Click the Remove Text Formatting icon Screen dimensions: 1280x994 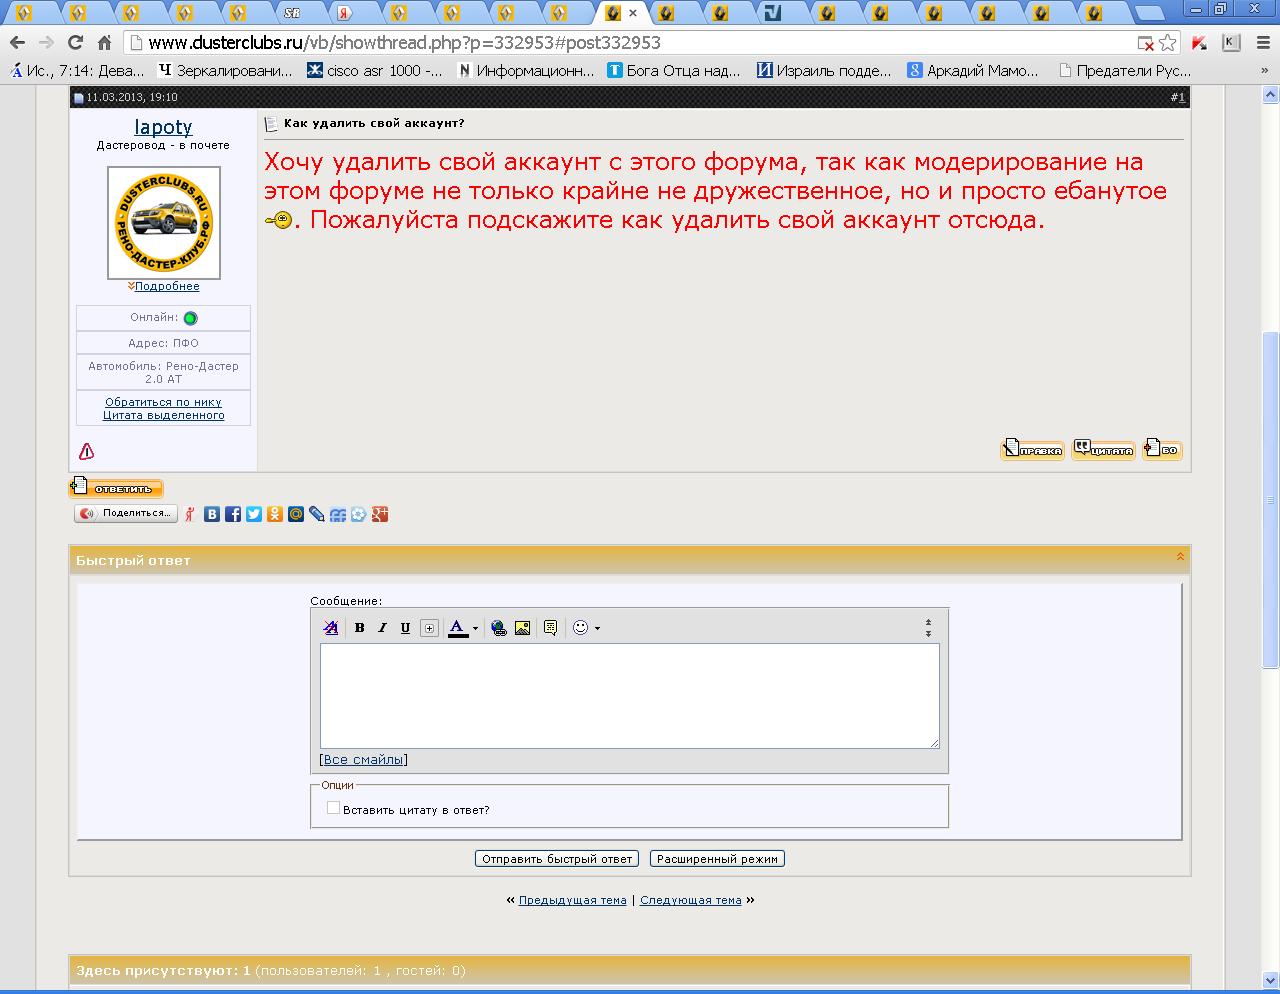(331, 628)
